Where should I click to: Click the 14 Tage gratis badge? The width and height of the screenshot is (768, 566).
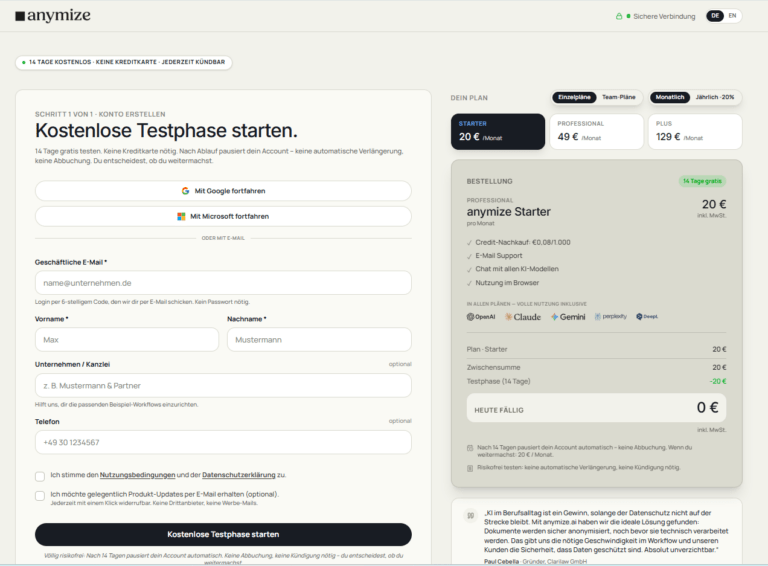coord(702,181)
